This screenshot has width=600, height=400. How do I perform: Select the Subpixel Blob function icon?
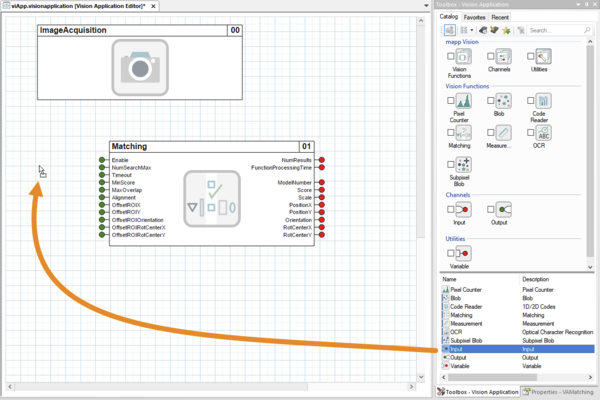pos(463,165)
